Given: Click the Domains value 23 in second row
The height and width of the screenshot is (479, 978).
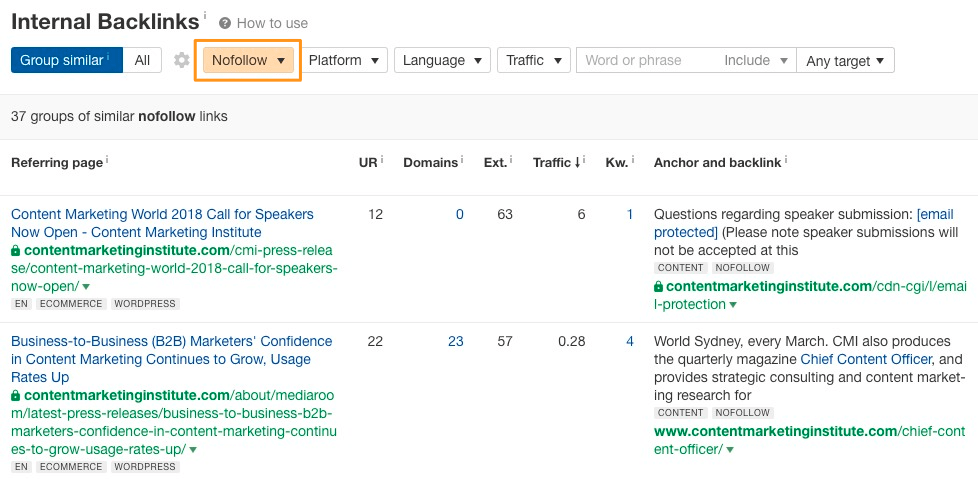Looking at the screenshot, I should click(456, 342).
